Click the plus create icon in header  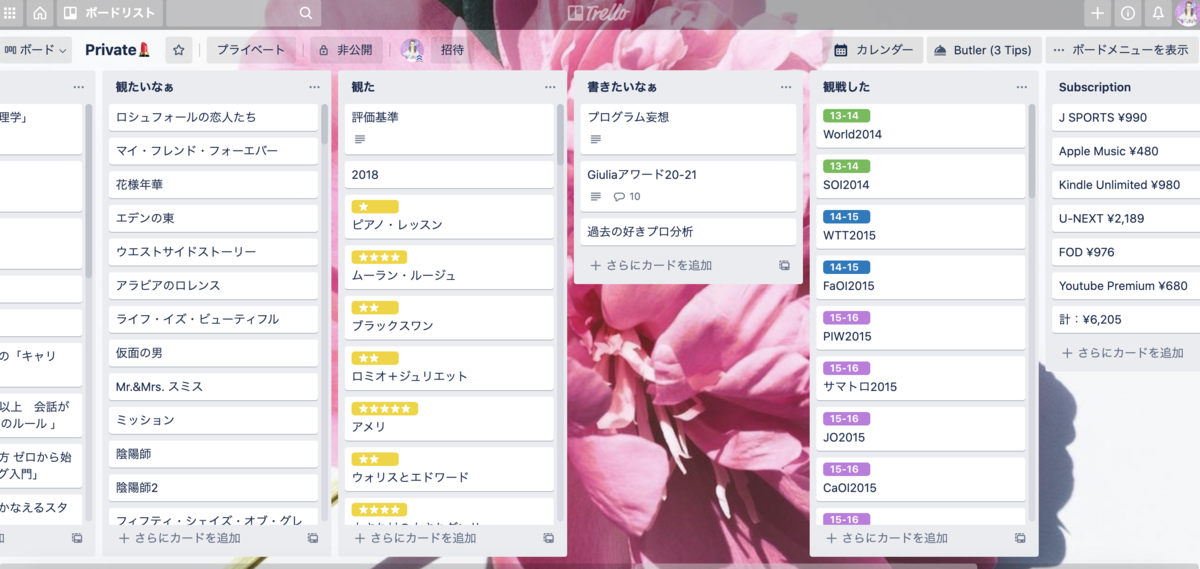coord(1097,13)
